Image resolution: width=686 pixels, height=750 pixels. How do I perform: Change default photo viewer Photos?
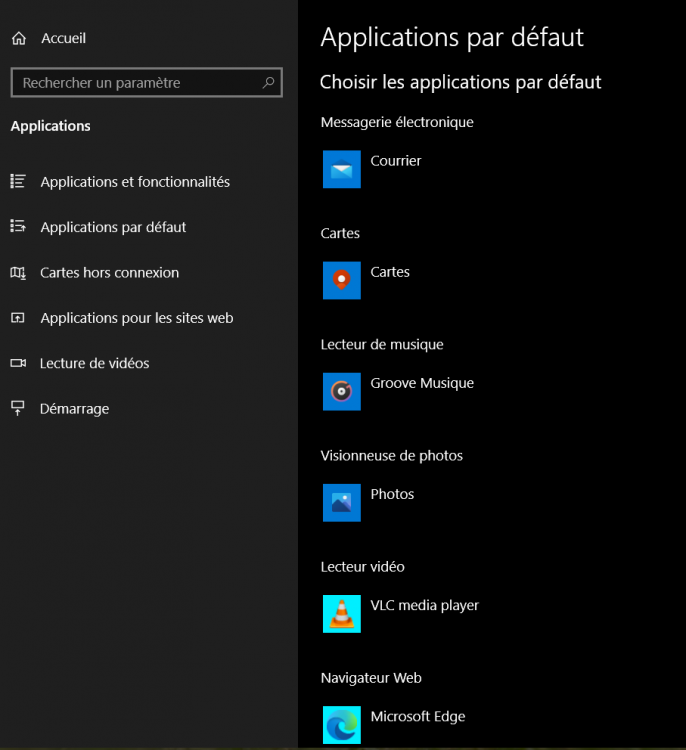click(392, 494)
